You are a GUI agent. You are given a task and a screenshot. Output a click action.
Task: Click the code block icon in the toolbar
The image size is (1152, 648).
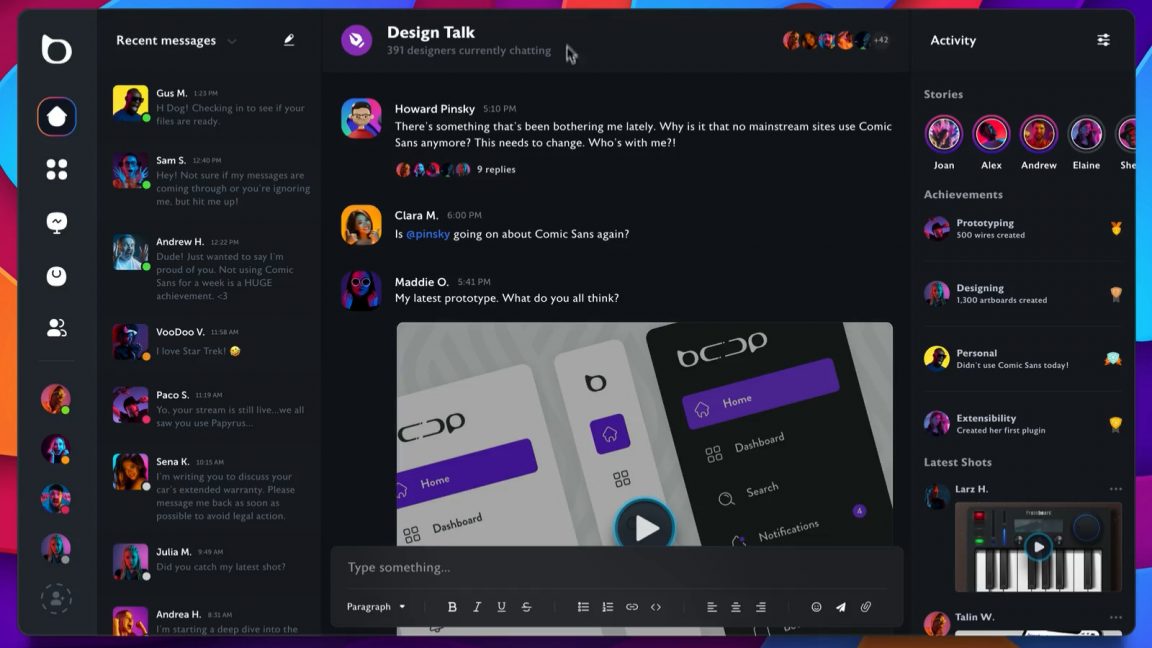click(657, 607)
